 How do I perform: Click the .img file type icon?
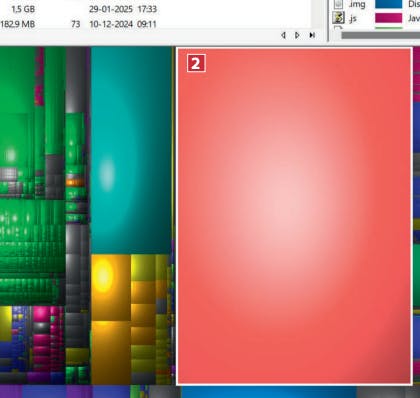coord(338,4)
